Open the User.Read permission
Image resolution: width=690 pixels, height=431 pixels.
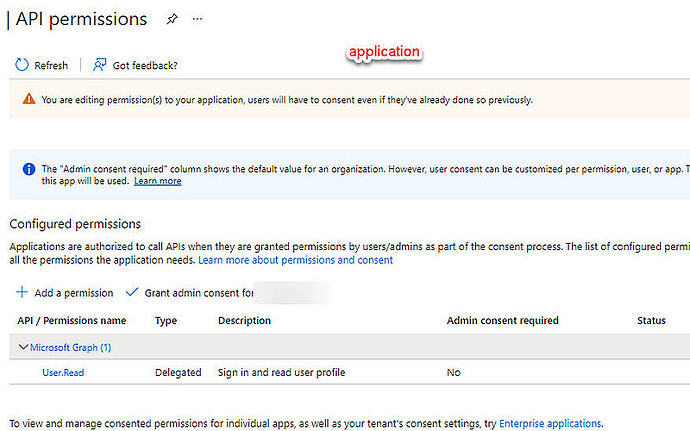tap(63, 372)
